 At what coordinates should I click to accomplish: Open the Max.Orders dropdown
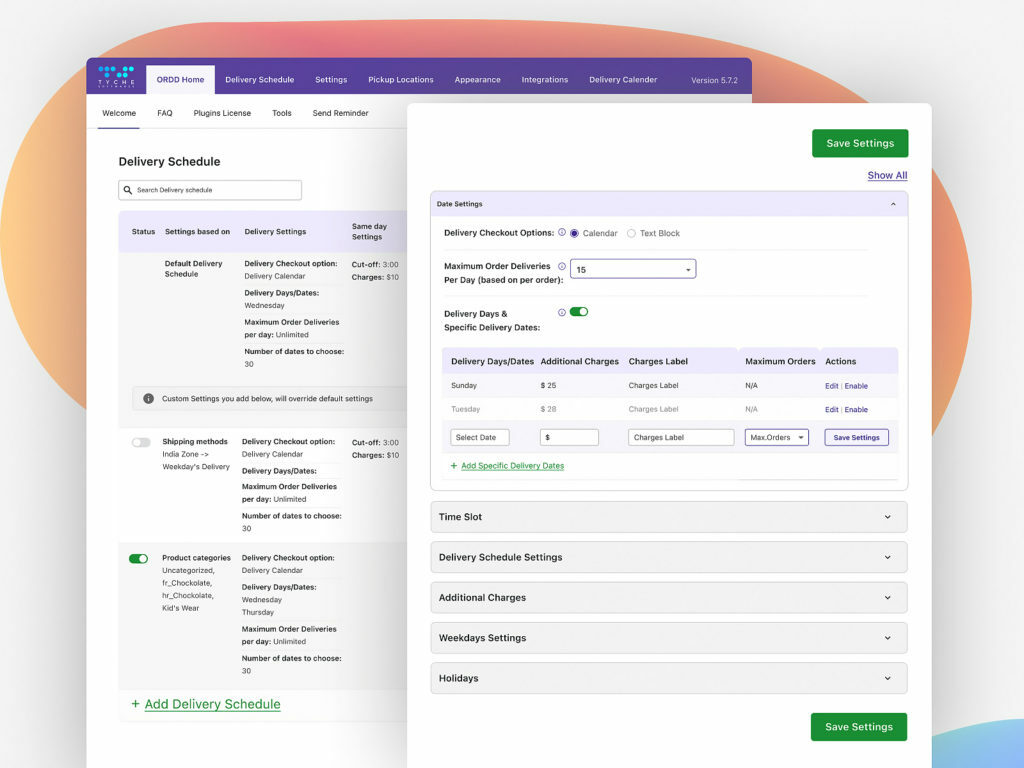(777, 437)
